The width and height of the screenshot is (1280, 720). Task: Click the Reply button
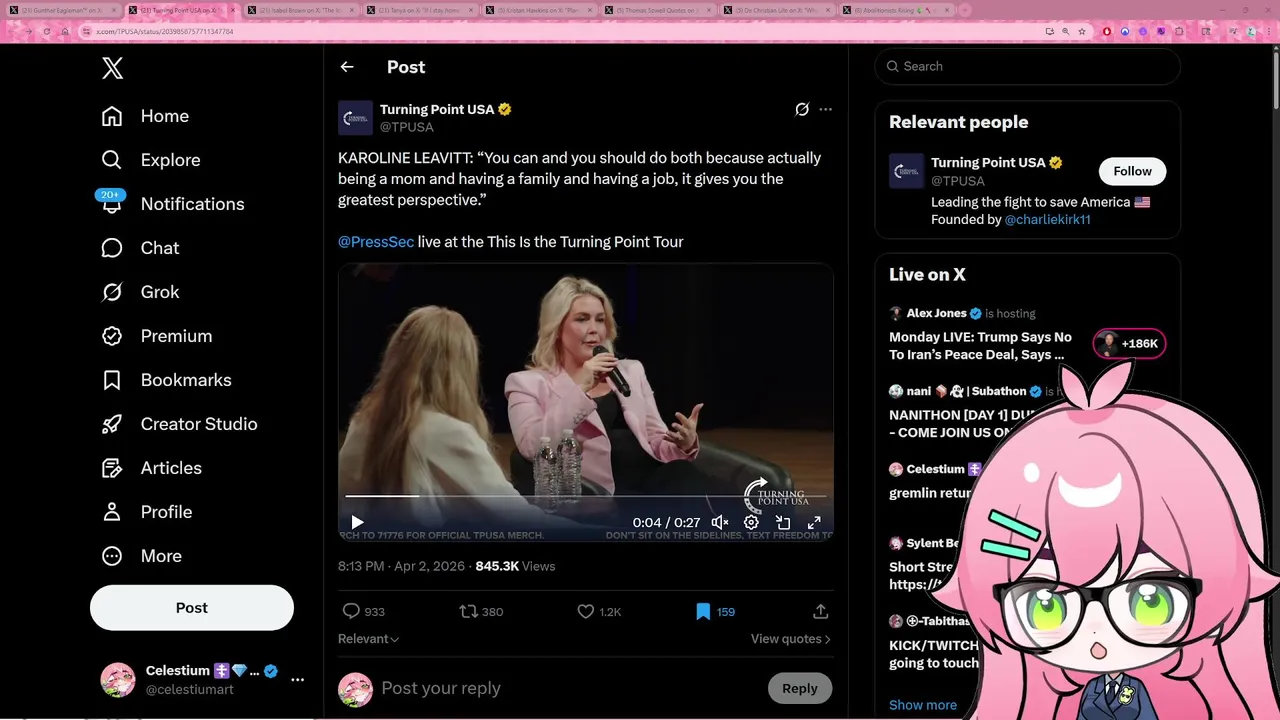[x=800, y=688]
